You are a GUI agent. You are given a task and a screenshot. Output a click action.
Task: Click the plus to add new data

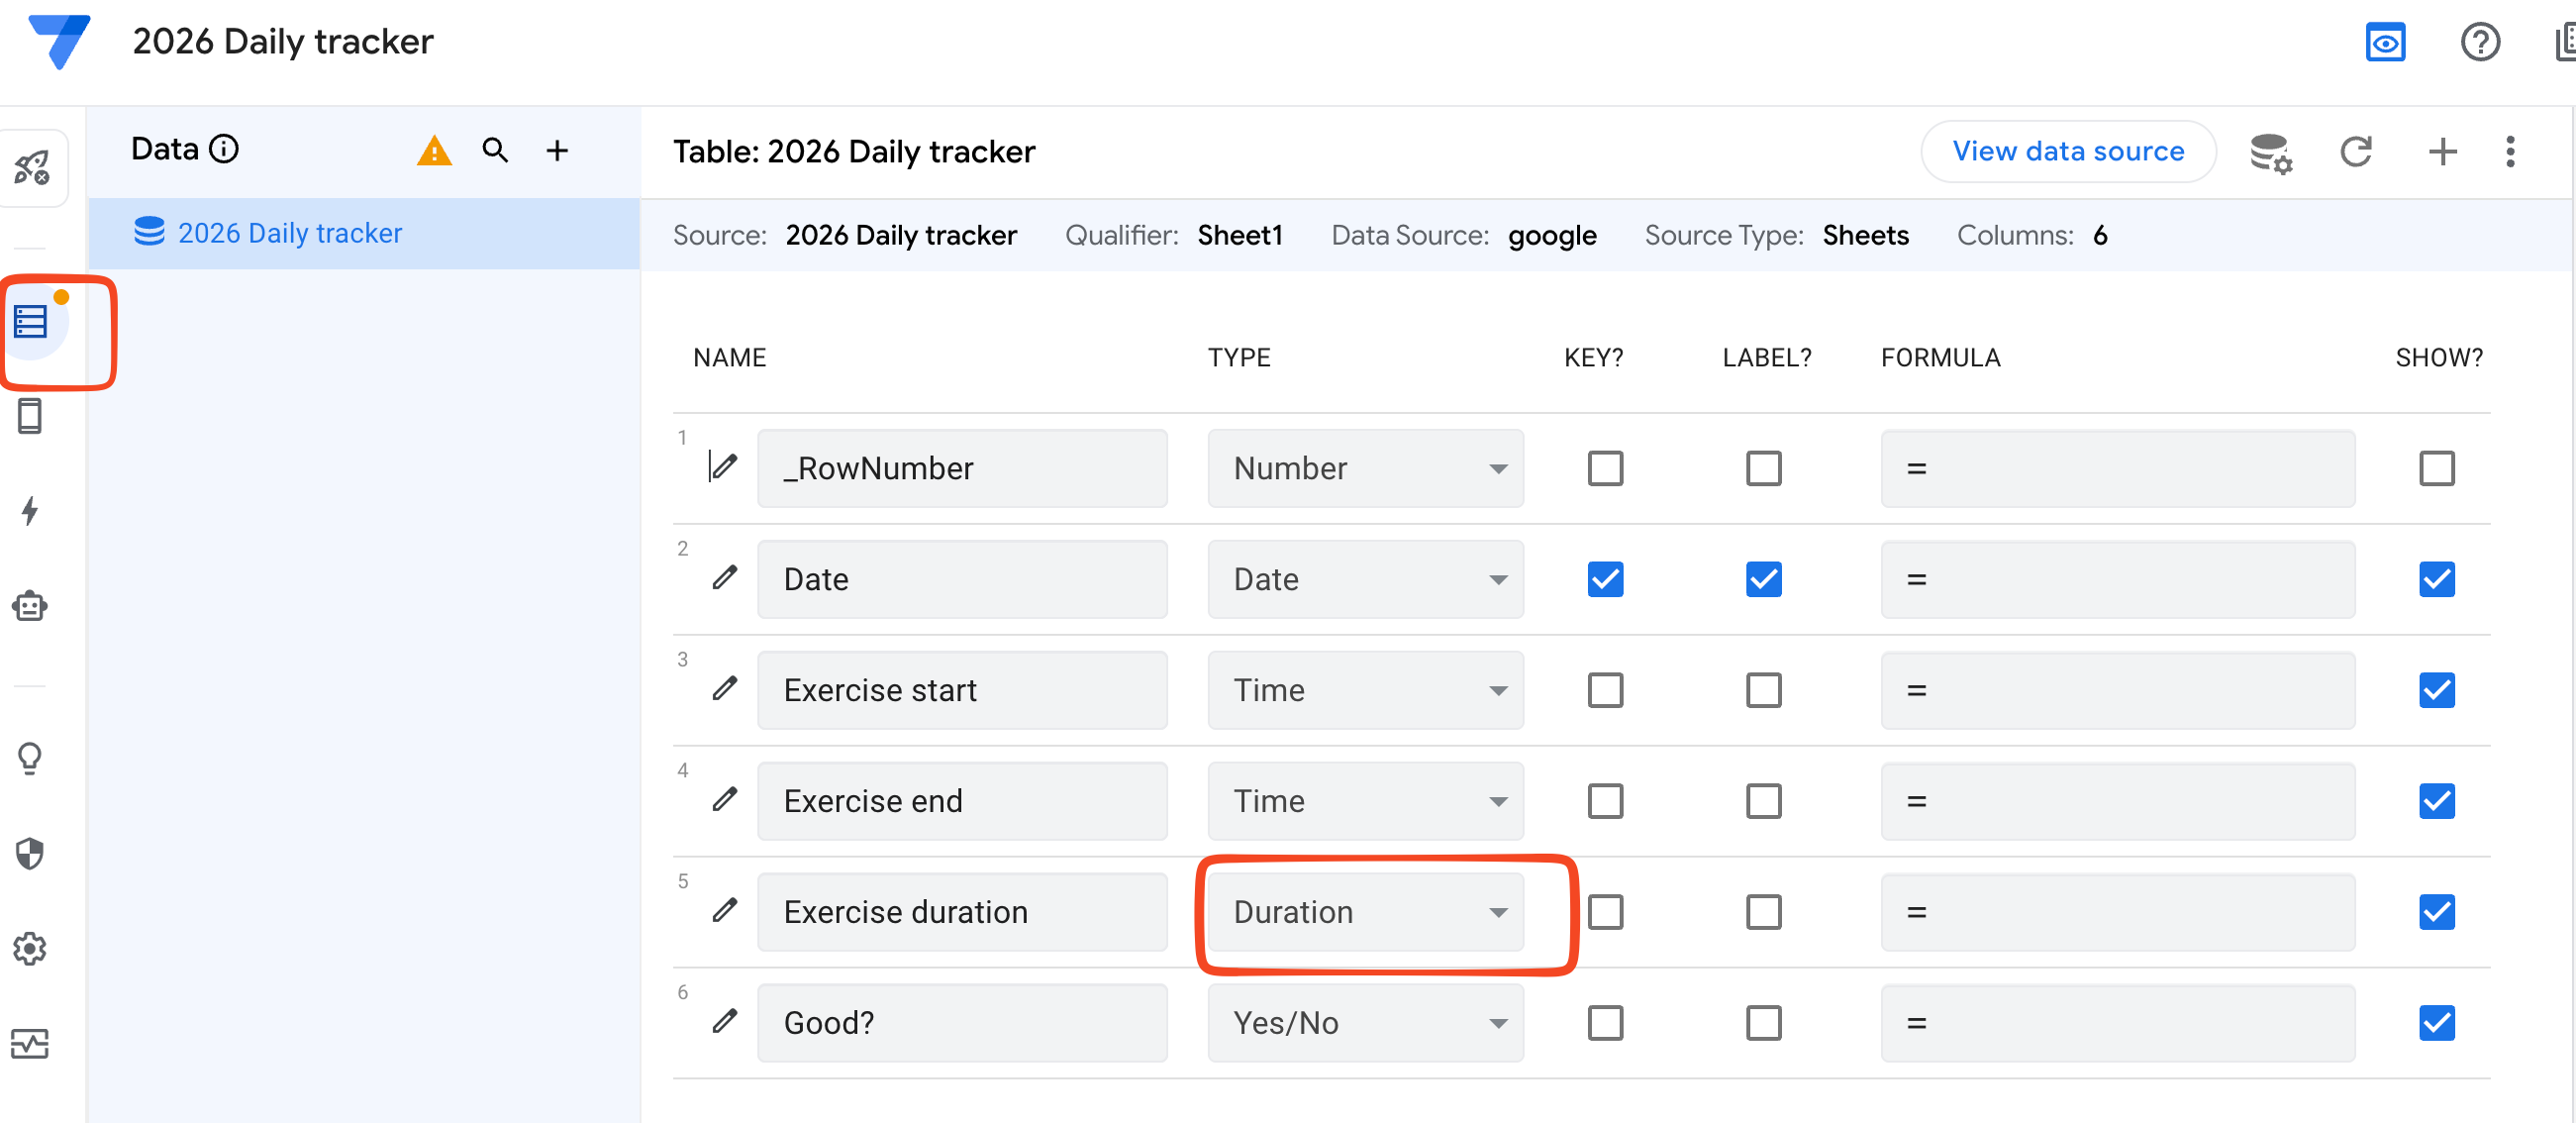point(557,151)
